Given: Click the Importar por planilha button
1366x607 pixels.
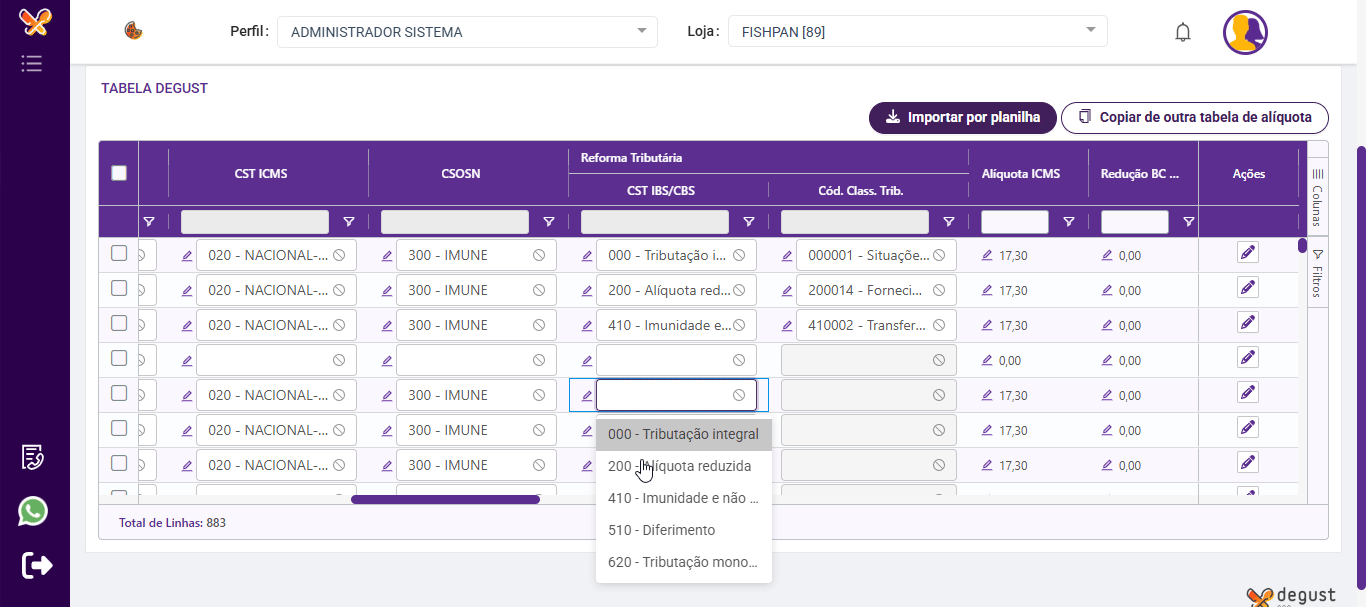Looking at the screenshot, I should pos(962,117).
